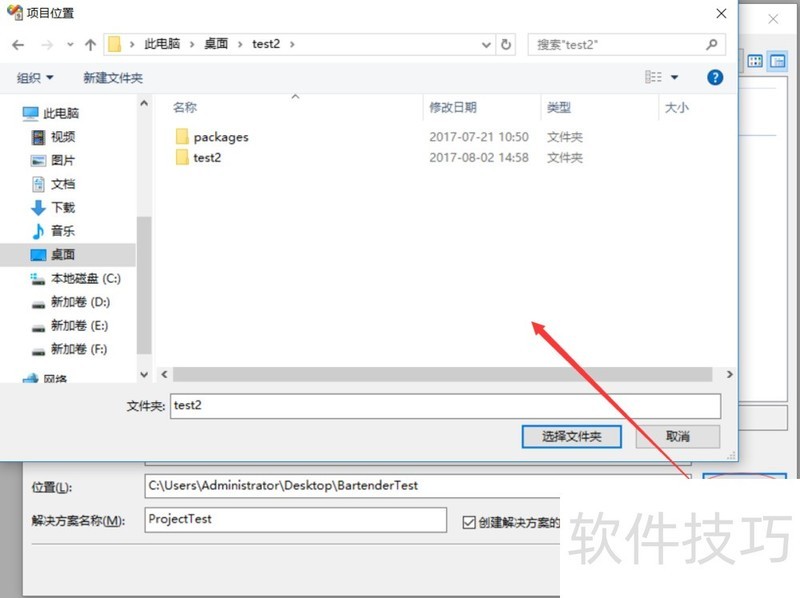This screenshot has width=800, height=598.
Task: Select the 图片 (Pictures) sidebar icon
Action: (x=40, y=160)
